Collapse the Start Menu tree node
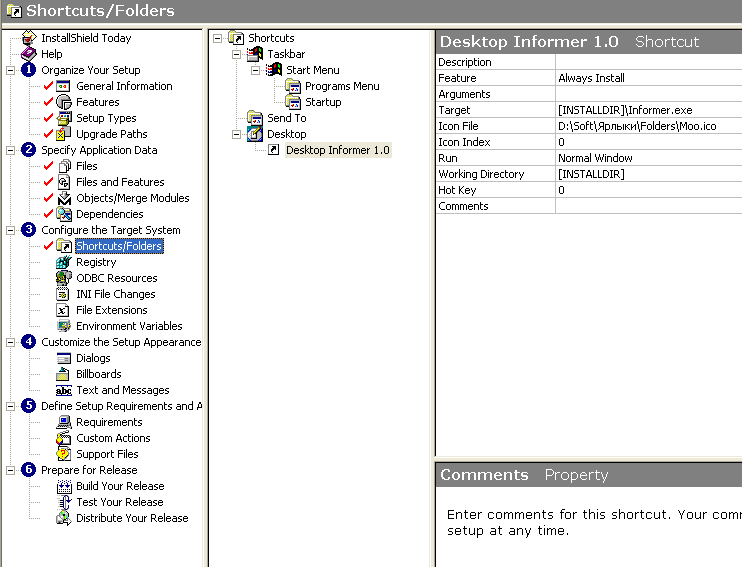742x567 pixels. (x=255, y=71)
